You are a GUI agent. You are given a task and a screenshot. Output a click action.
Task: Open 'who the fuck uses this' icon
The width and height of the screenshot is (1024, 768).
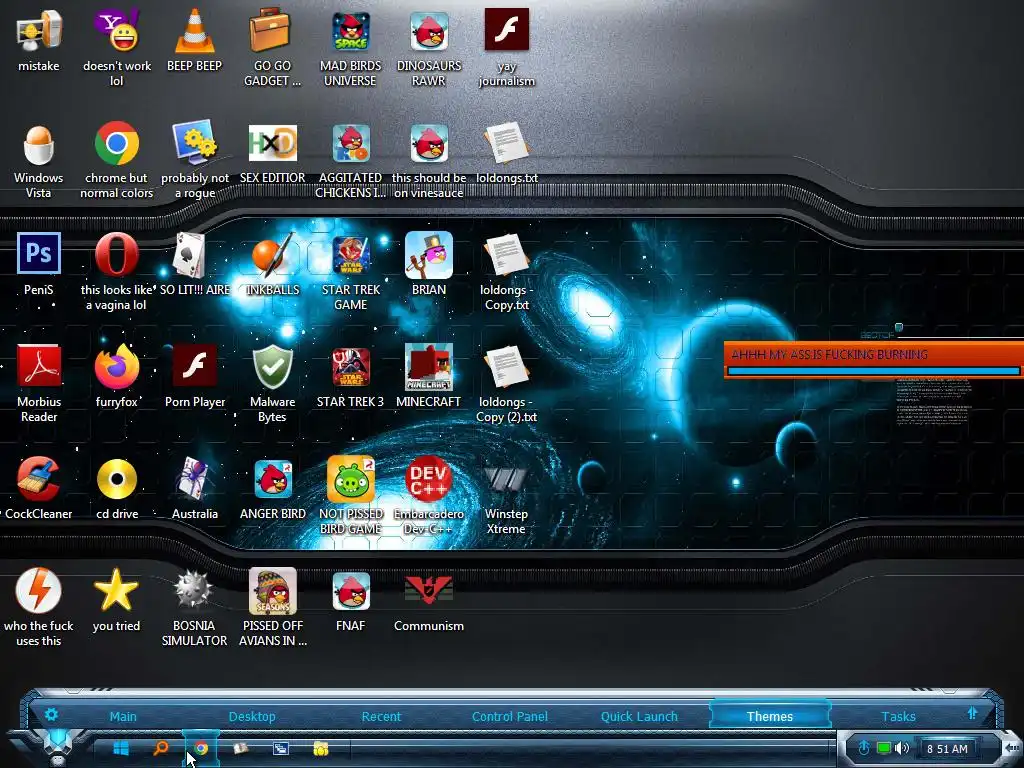39,591
